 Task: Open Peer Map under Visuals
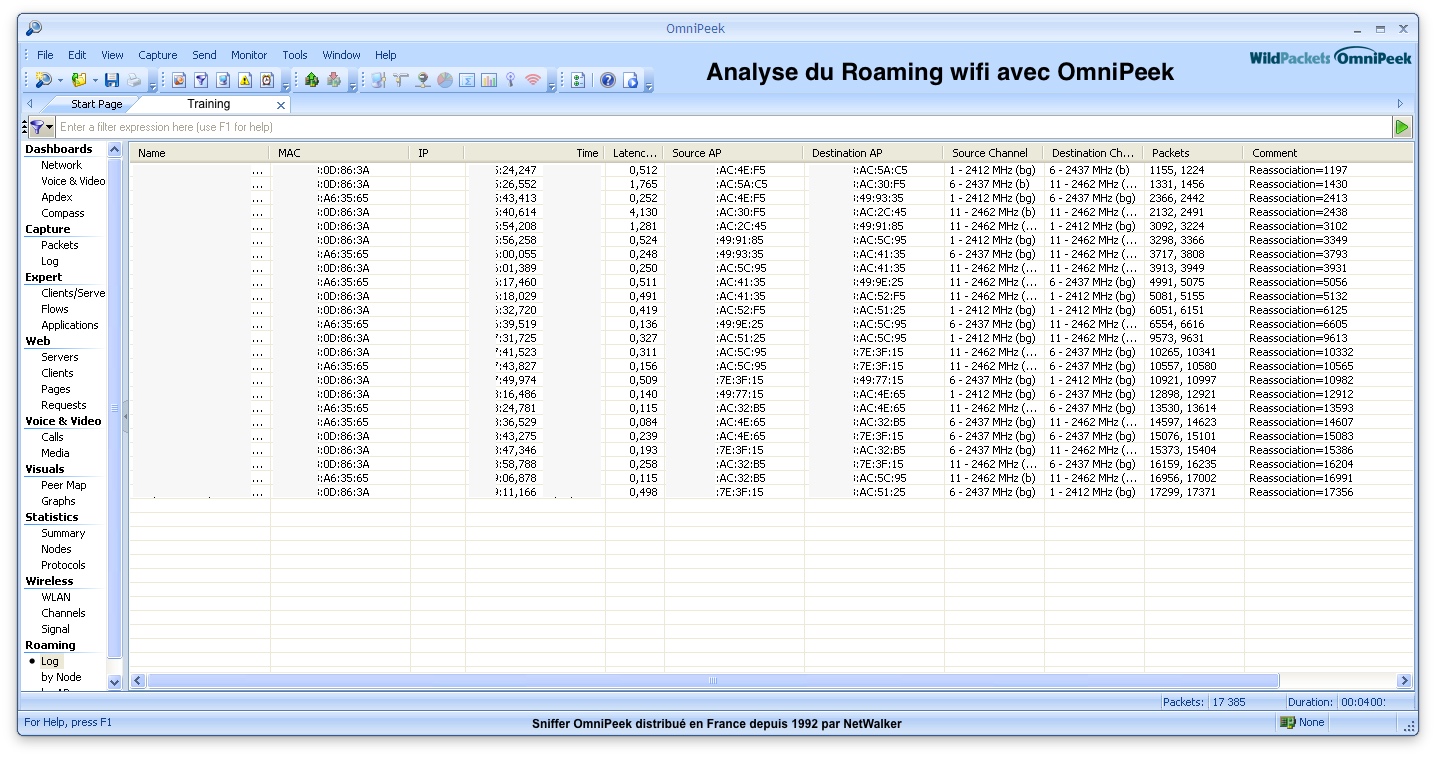click(x=64, y=485)
